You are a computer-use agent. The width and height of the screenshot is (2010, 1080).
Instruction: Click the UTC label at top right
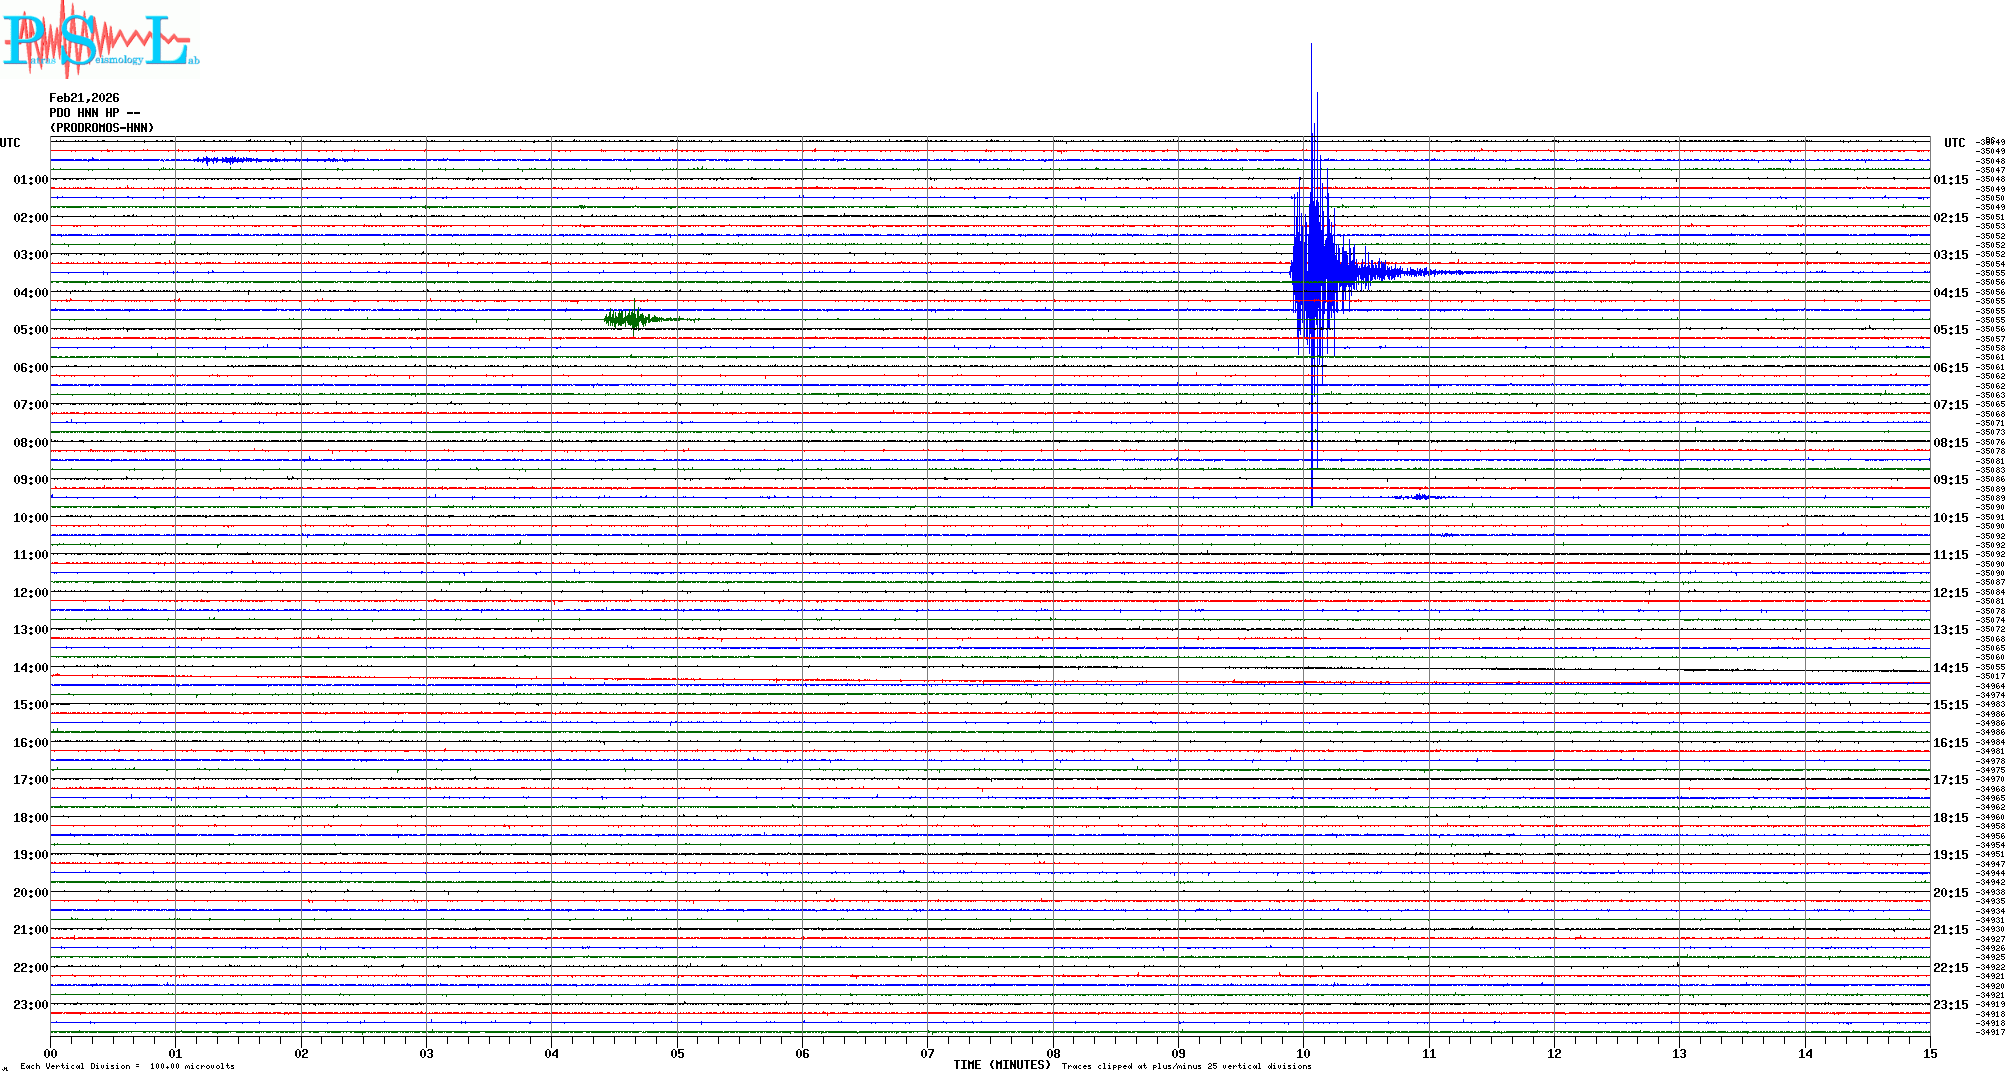click(x=1954, y=143)
